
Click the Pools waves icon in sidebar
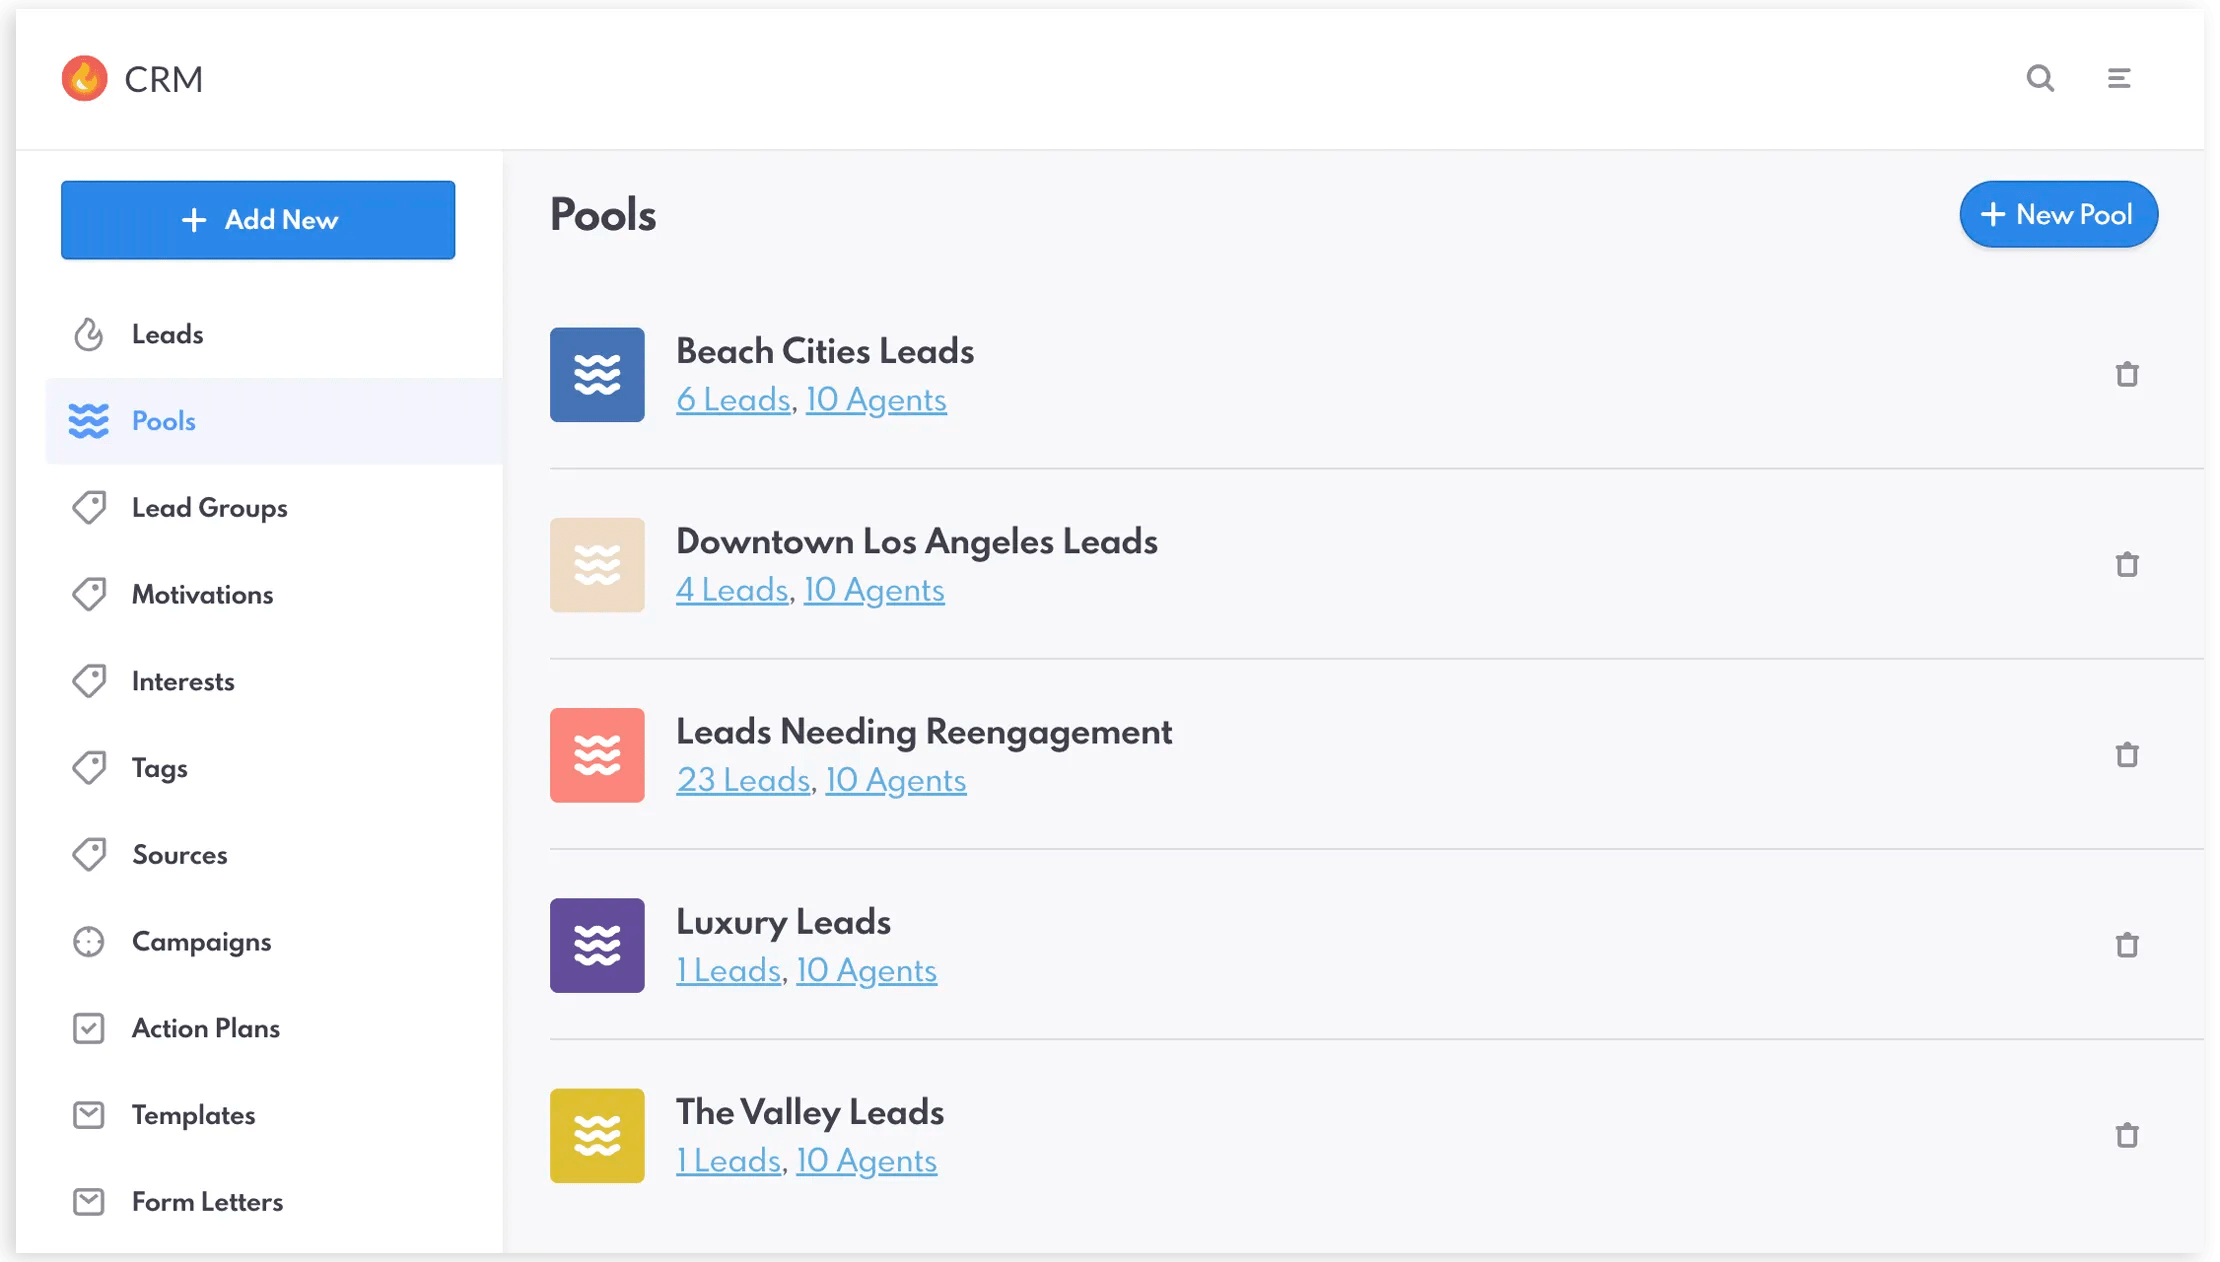(x=90, y=421)
